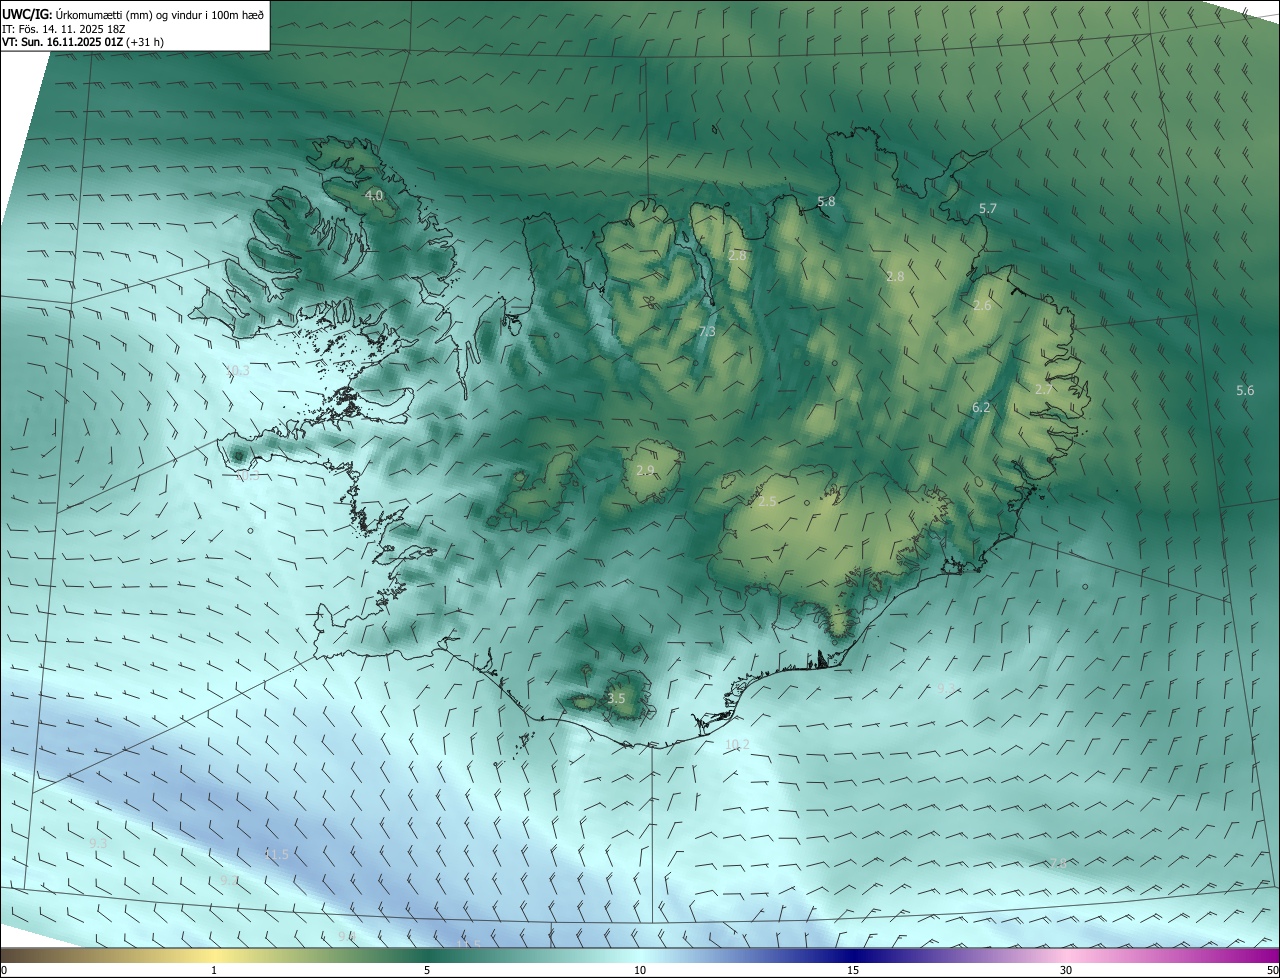Click the colorbar tick label 30

[x=1066, y=970]
